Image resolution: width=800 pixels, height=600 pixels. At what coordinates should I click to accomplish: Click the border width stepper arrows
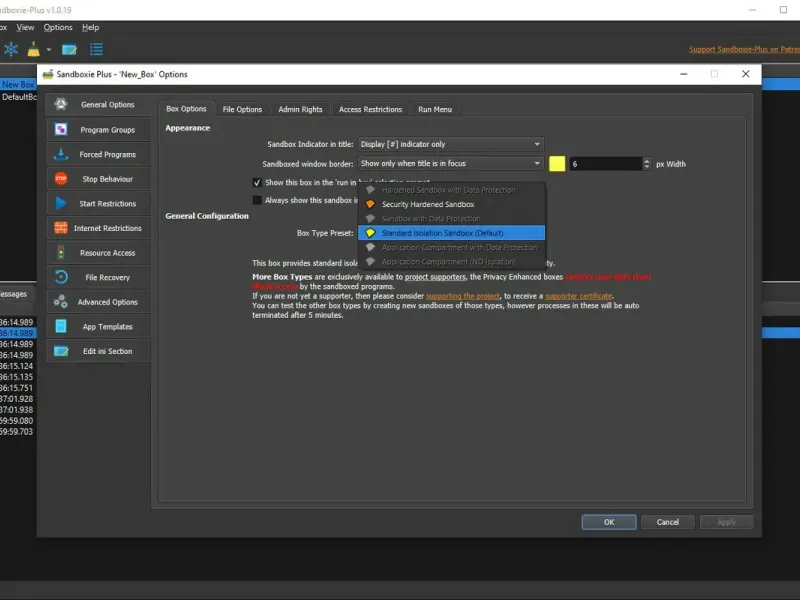pyautogui.click(x=646, y=164)
